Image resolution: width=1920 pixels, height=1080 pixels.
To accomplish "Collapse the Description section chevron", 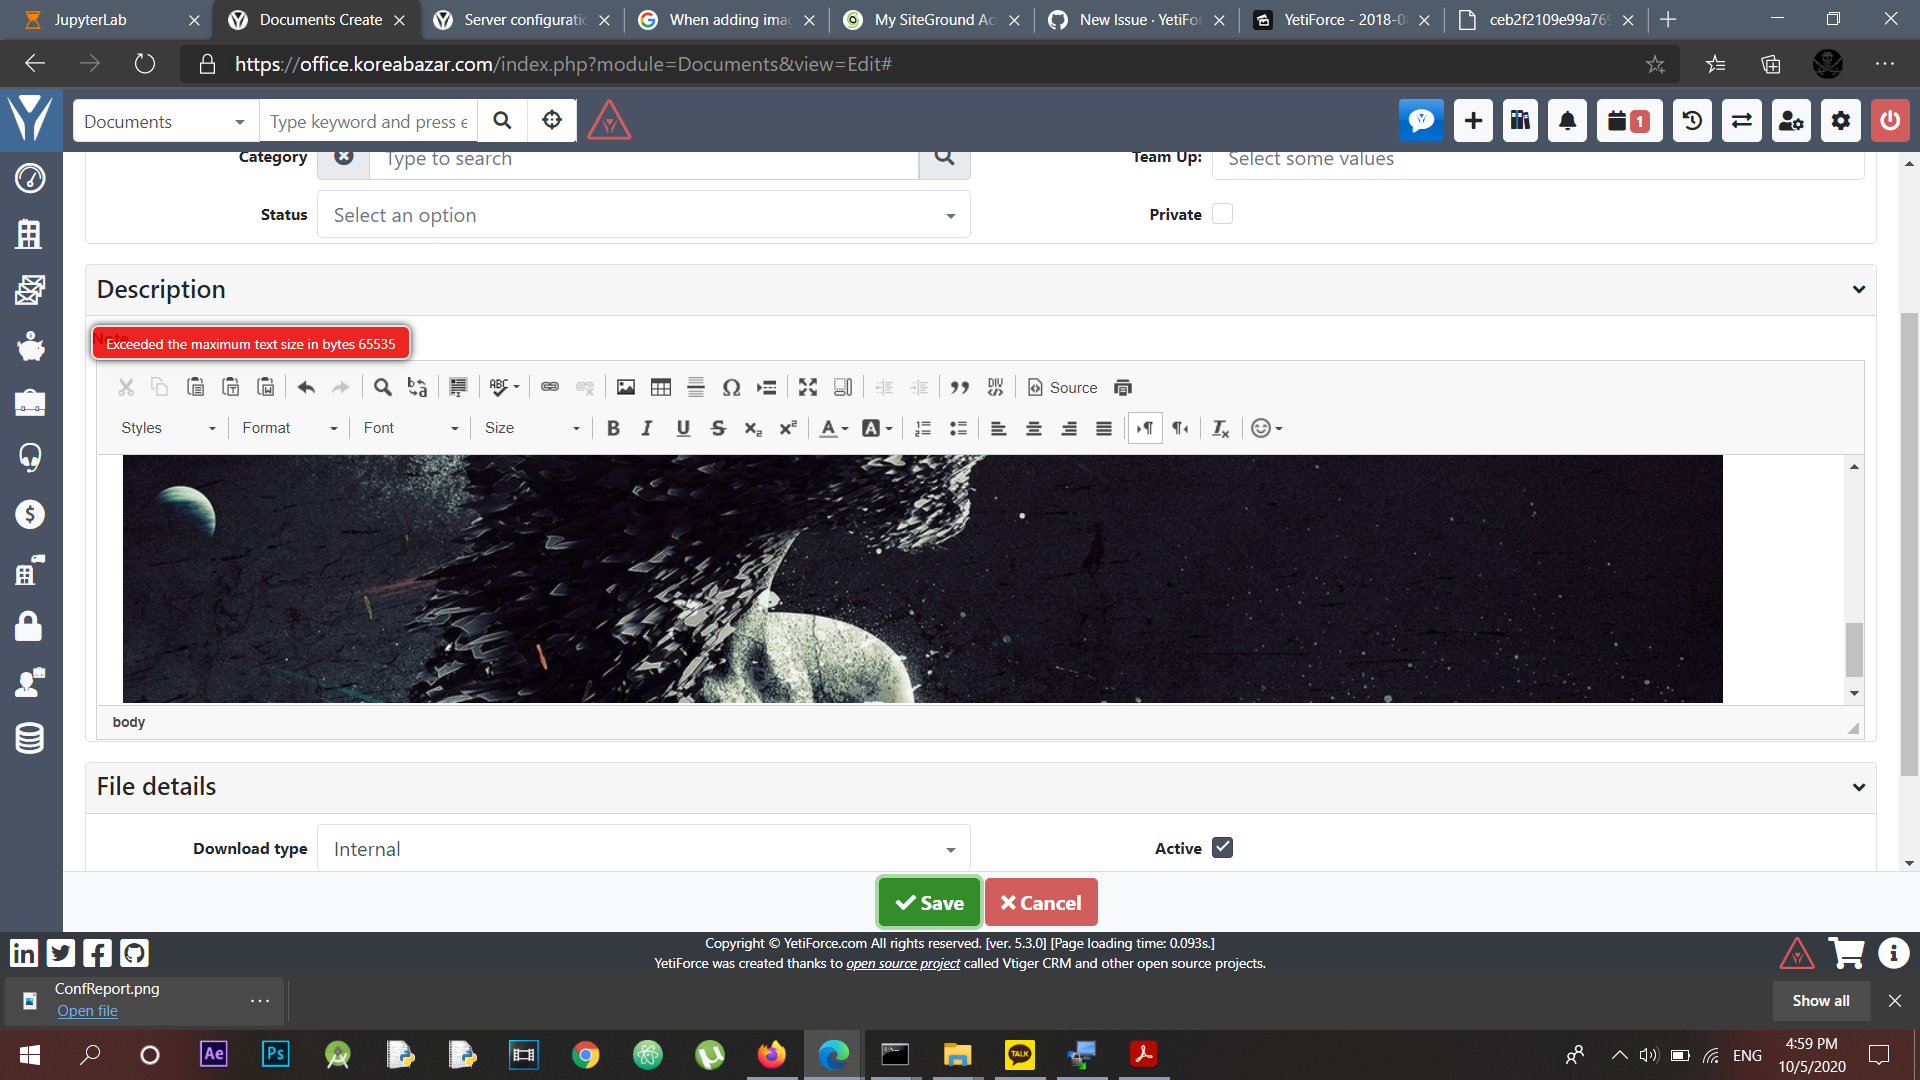I will (x=1858, y=290).
